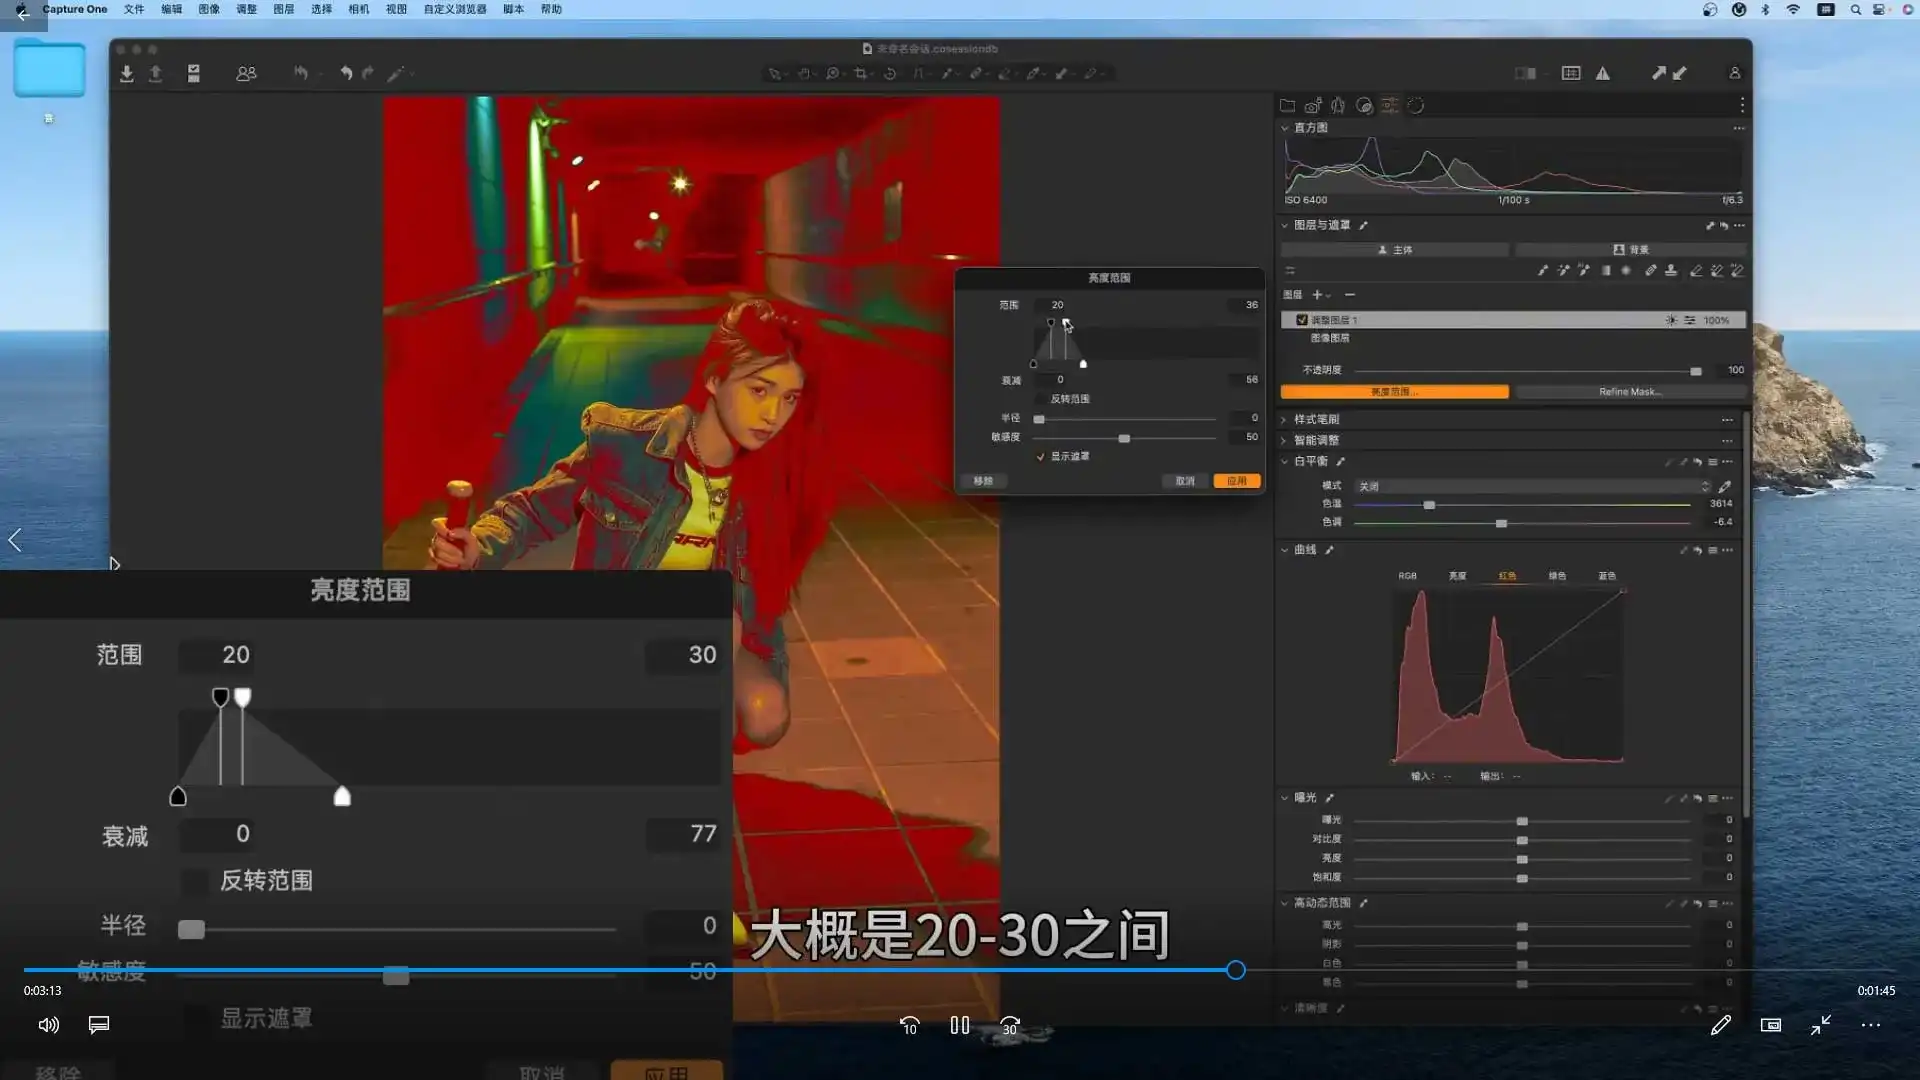The width and height of the screenshot is (1920, 1080).
Task: Uncheck 显示遮罩 in the luma range dialog
Action: 1041,457
